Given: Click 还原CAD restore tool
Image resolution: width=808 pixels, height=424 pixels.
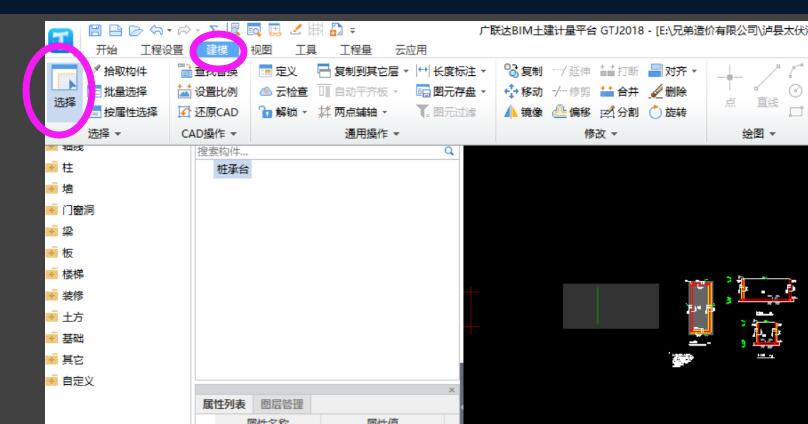Looking at the screenshot, I should [x=208, y=112].
